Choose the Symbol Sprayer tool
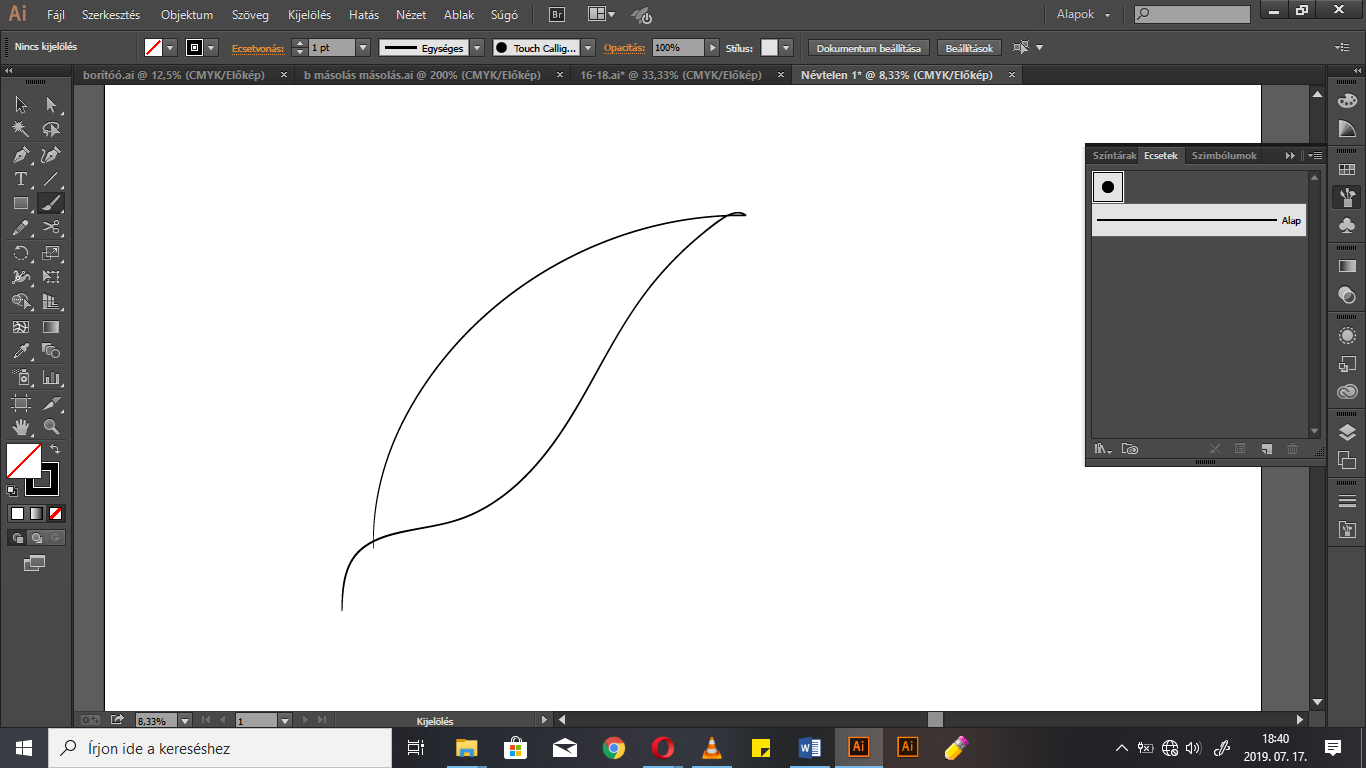Image resolution: width=1366 pixels, height=768 pixels. pyautogui.click(x=21, y=377)
